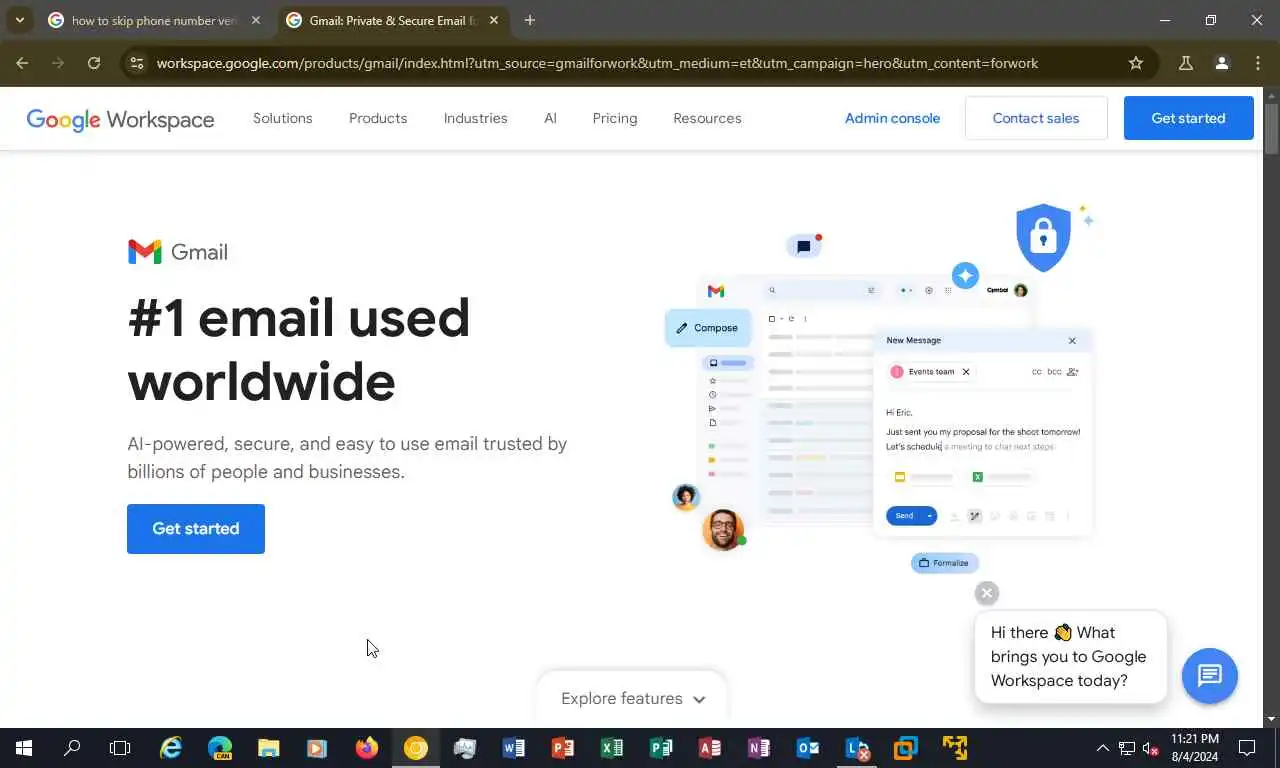Open the Solutions menu
The width and height of the screenshot is (1280, 768).
pos(283,118)
